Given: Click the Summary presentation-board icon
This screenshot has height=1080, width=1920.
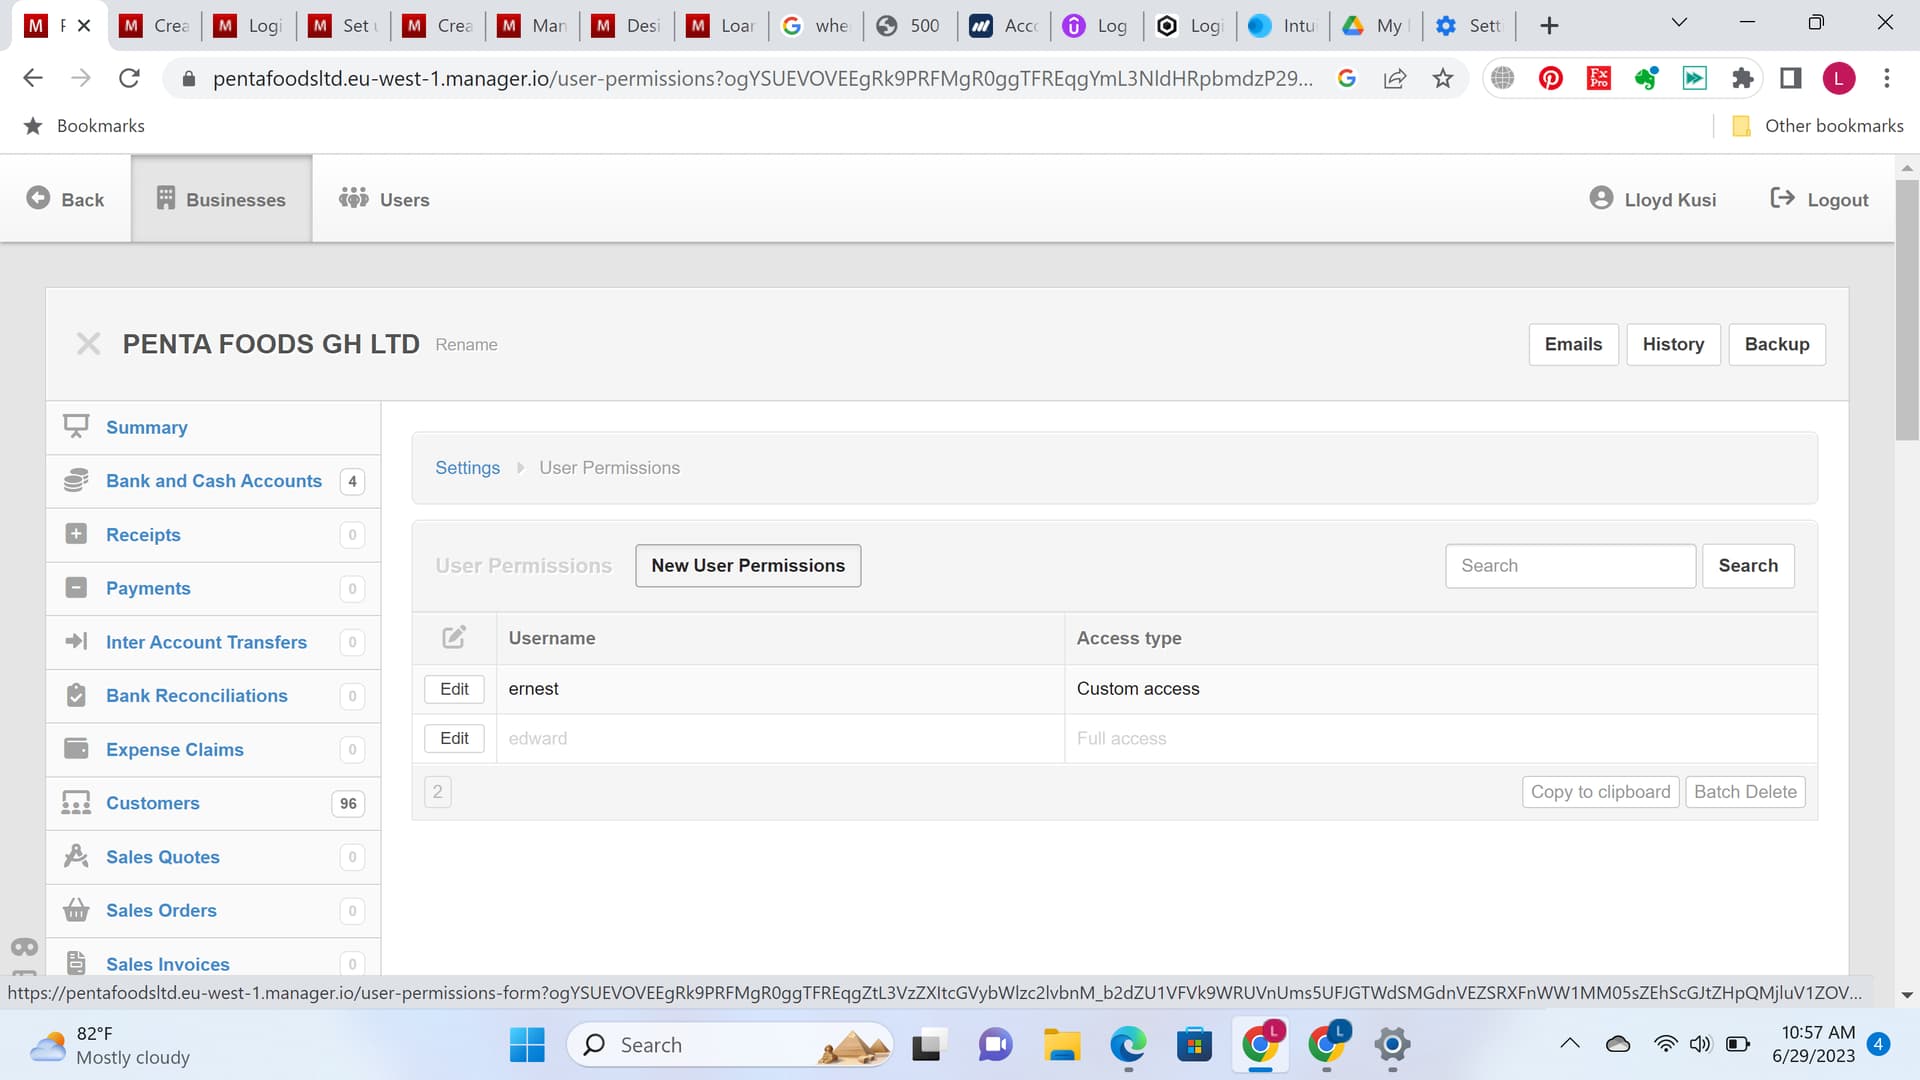Looking at the screenshot, I should (x=76, y=427).
